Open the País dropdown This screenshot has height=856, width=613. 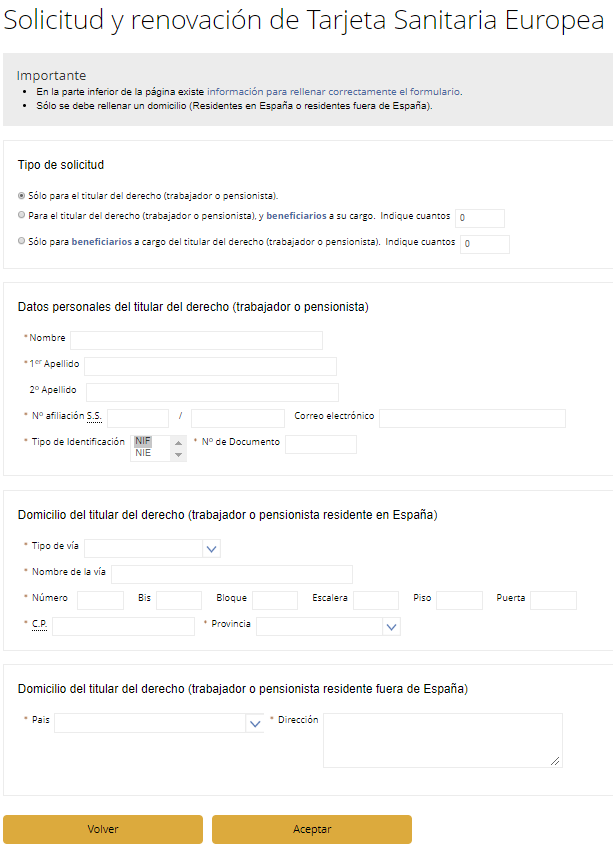159,722
